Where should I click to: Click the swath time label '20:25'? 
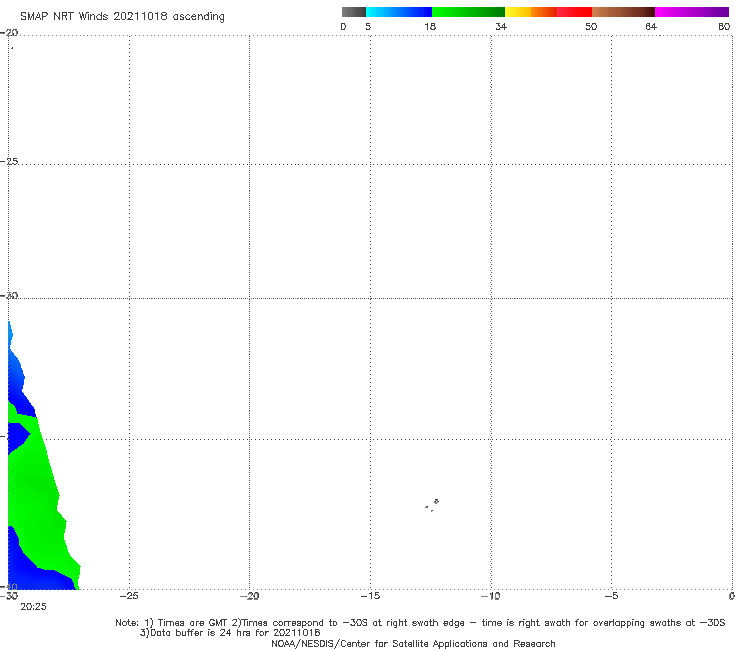click(33, 607)
